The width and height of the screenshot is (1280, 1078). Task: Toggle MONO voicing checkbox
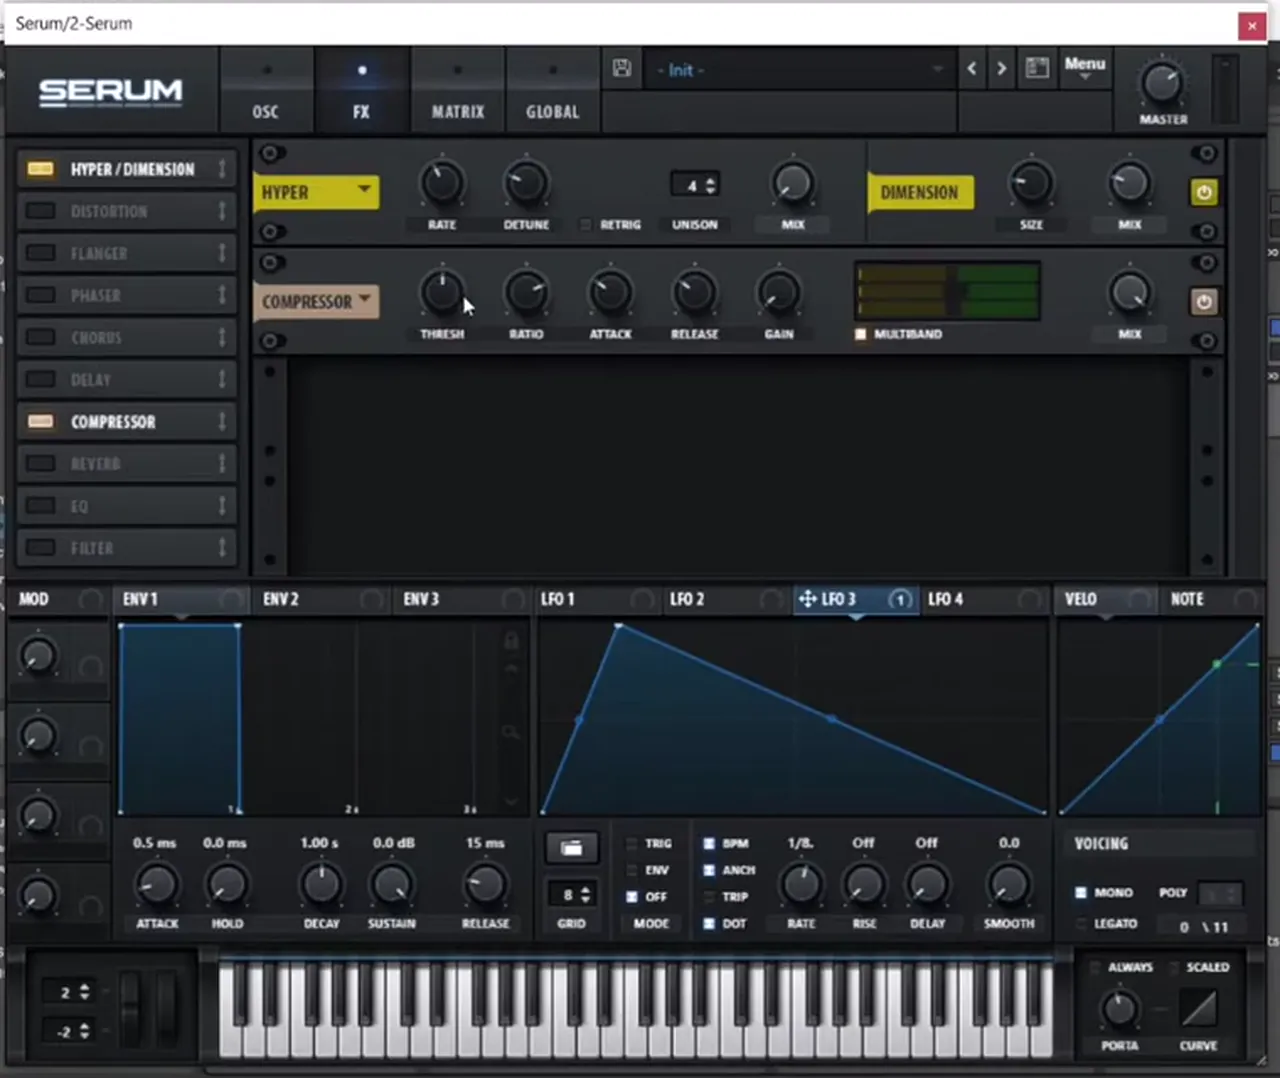[x=1081, y=892]
